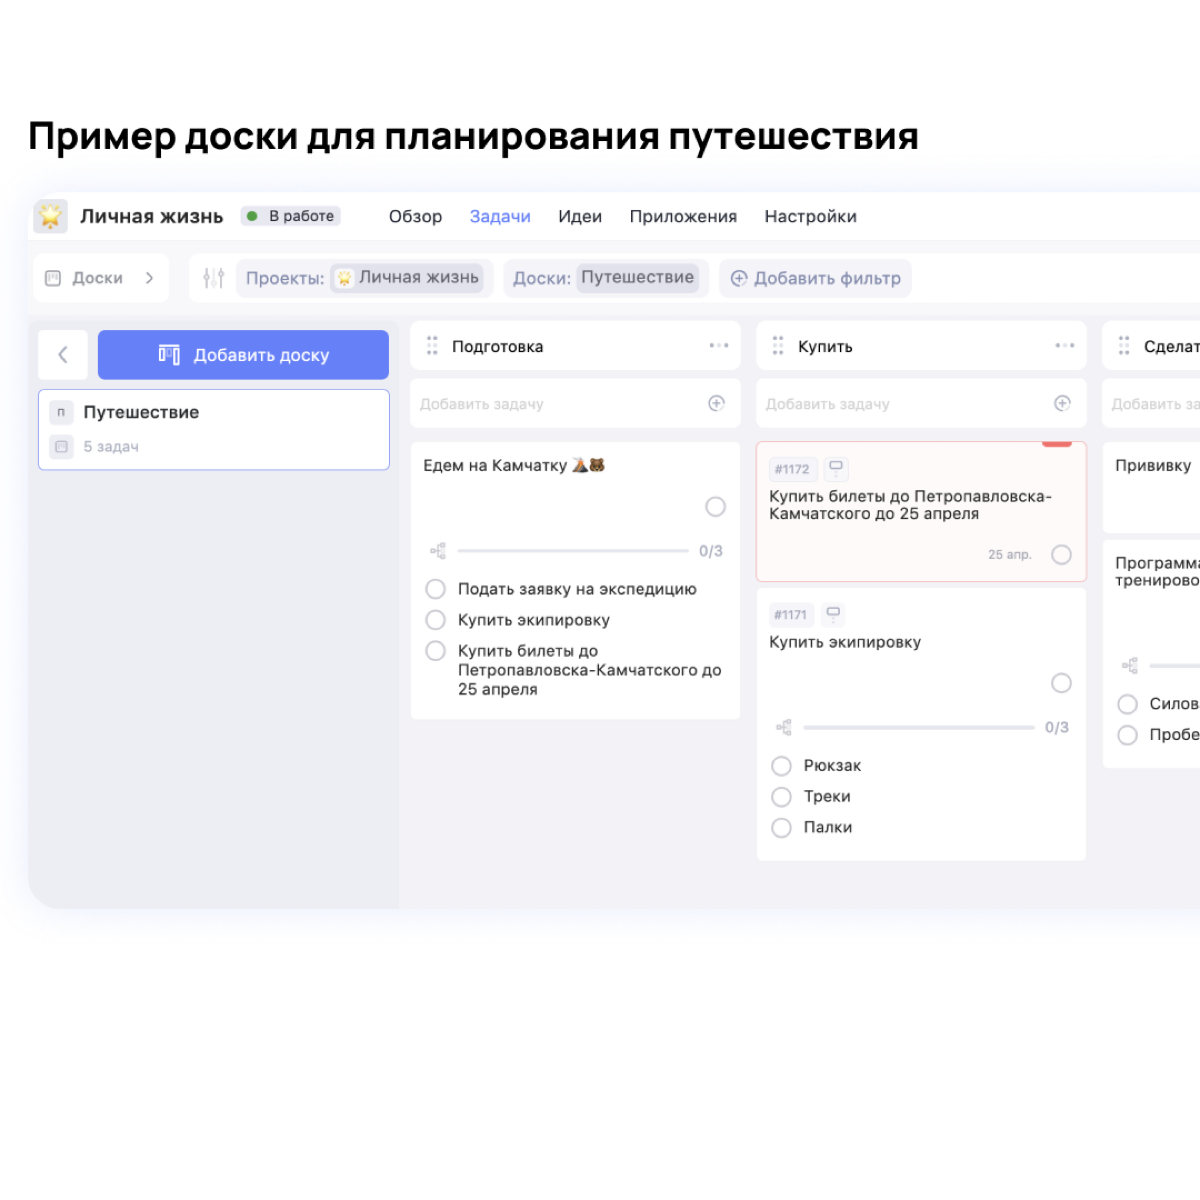Open the Приложения tab
1200x1200 pixels.
tap(683, 217)
